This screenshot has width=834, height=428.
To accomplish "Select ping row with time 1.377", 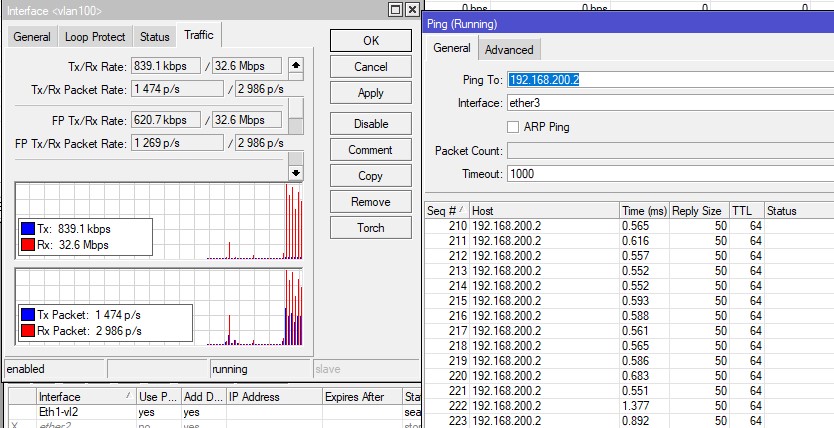I will pyautogui.click(x=629, y=405).
